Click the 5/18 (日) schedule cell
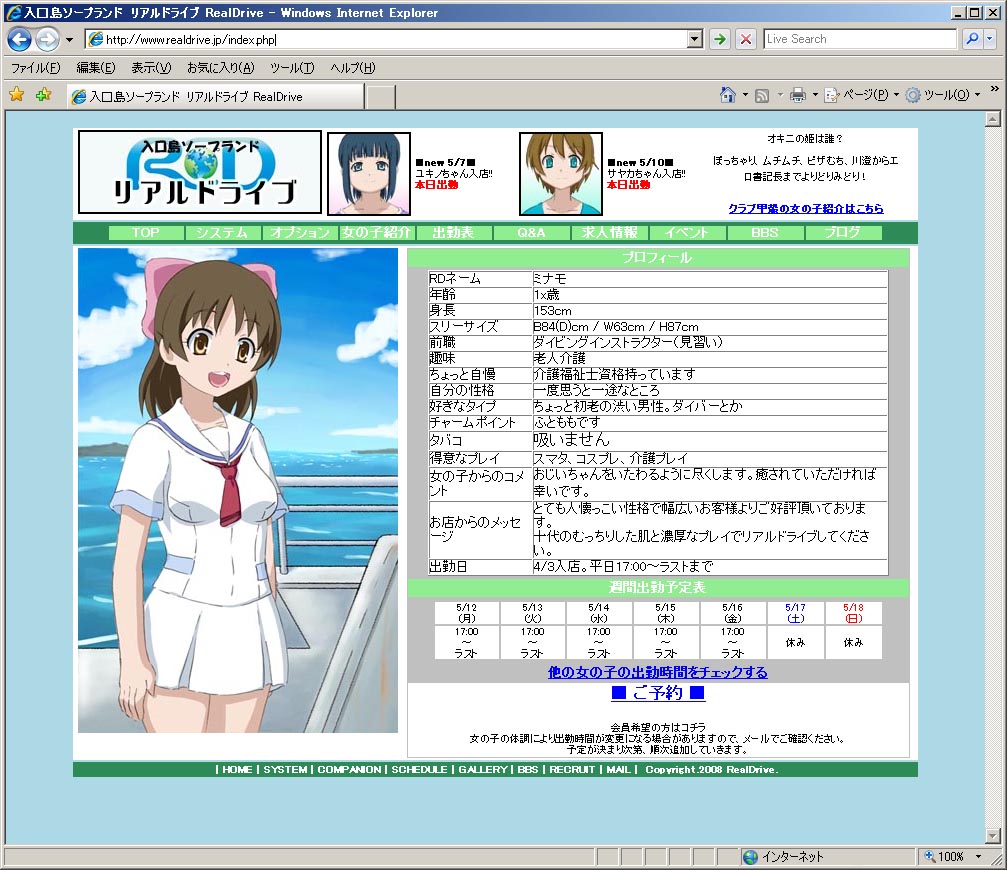This screenshot has height=870, width=1007. point(853,613)
